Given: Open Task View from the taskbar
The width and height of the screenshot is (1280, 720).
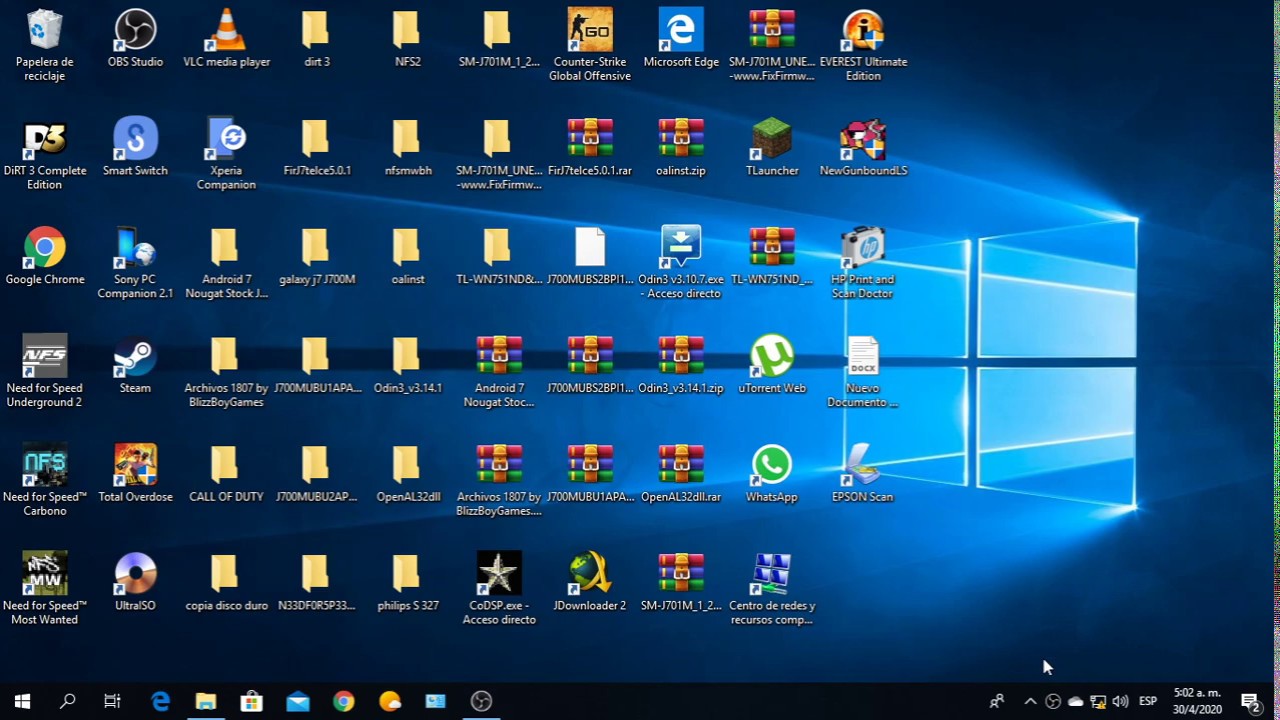Looking at the screenshot, I should point(113,701).
